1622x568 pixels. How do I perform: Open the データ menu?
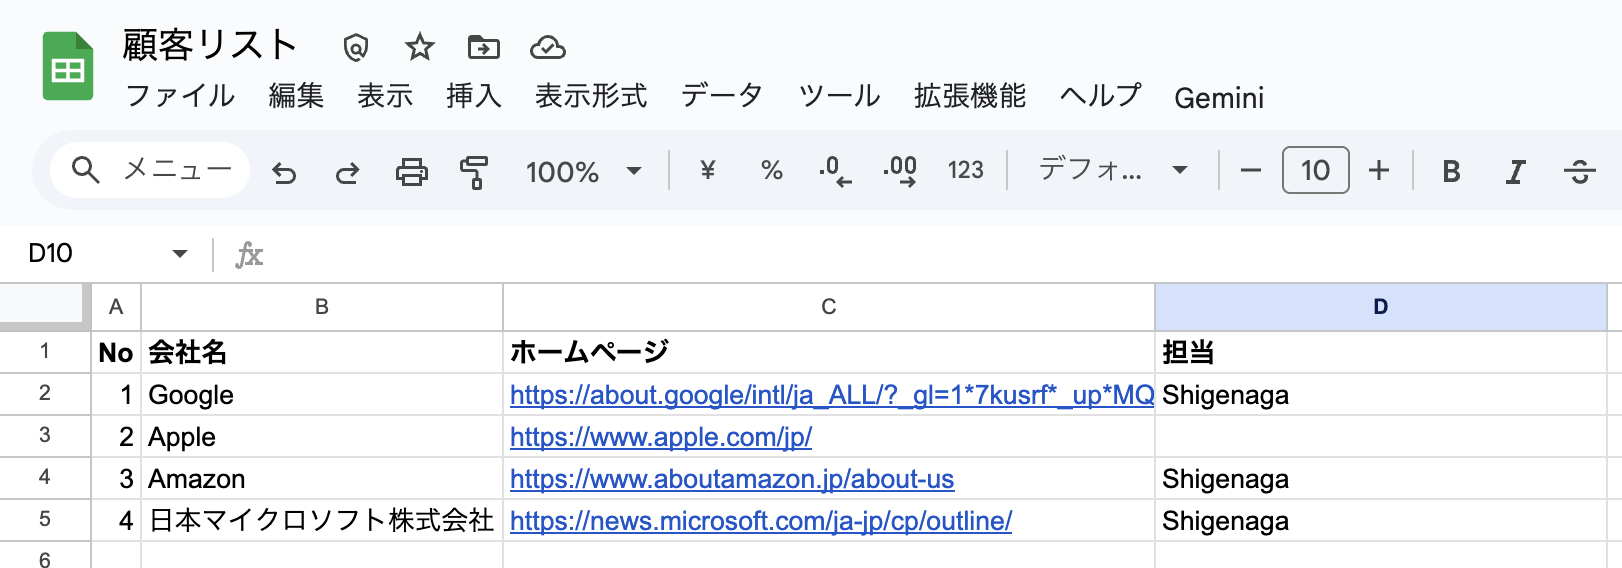(x=722, y=96)
